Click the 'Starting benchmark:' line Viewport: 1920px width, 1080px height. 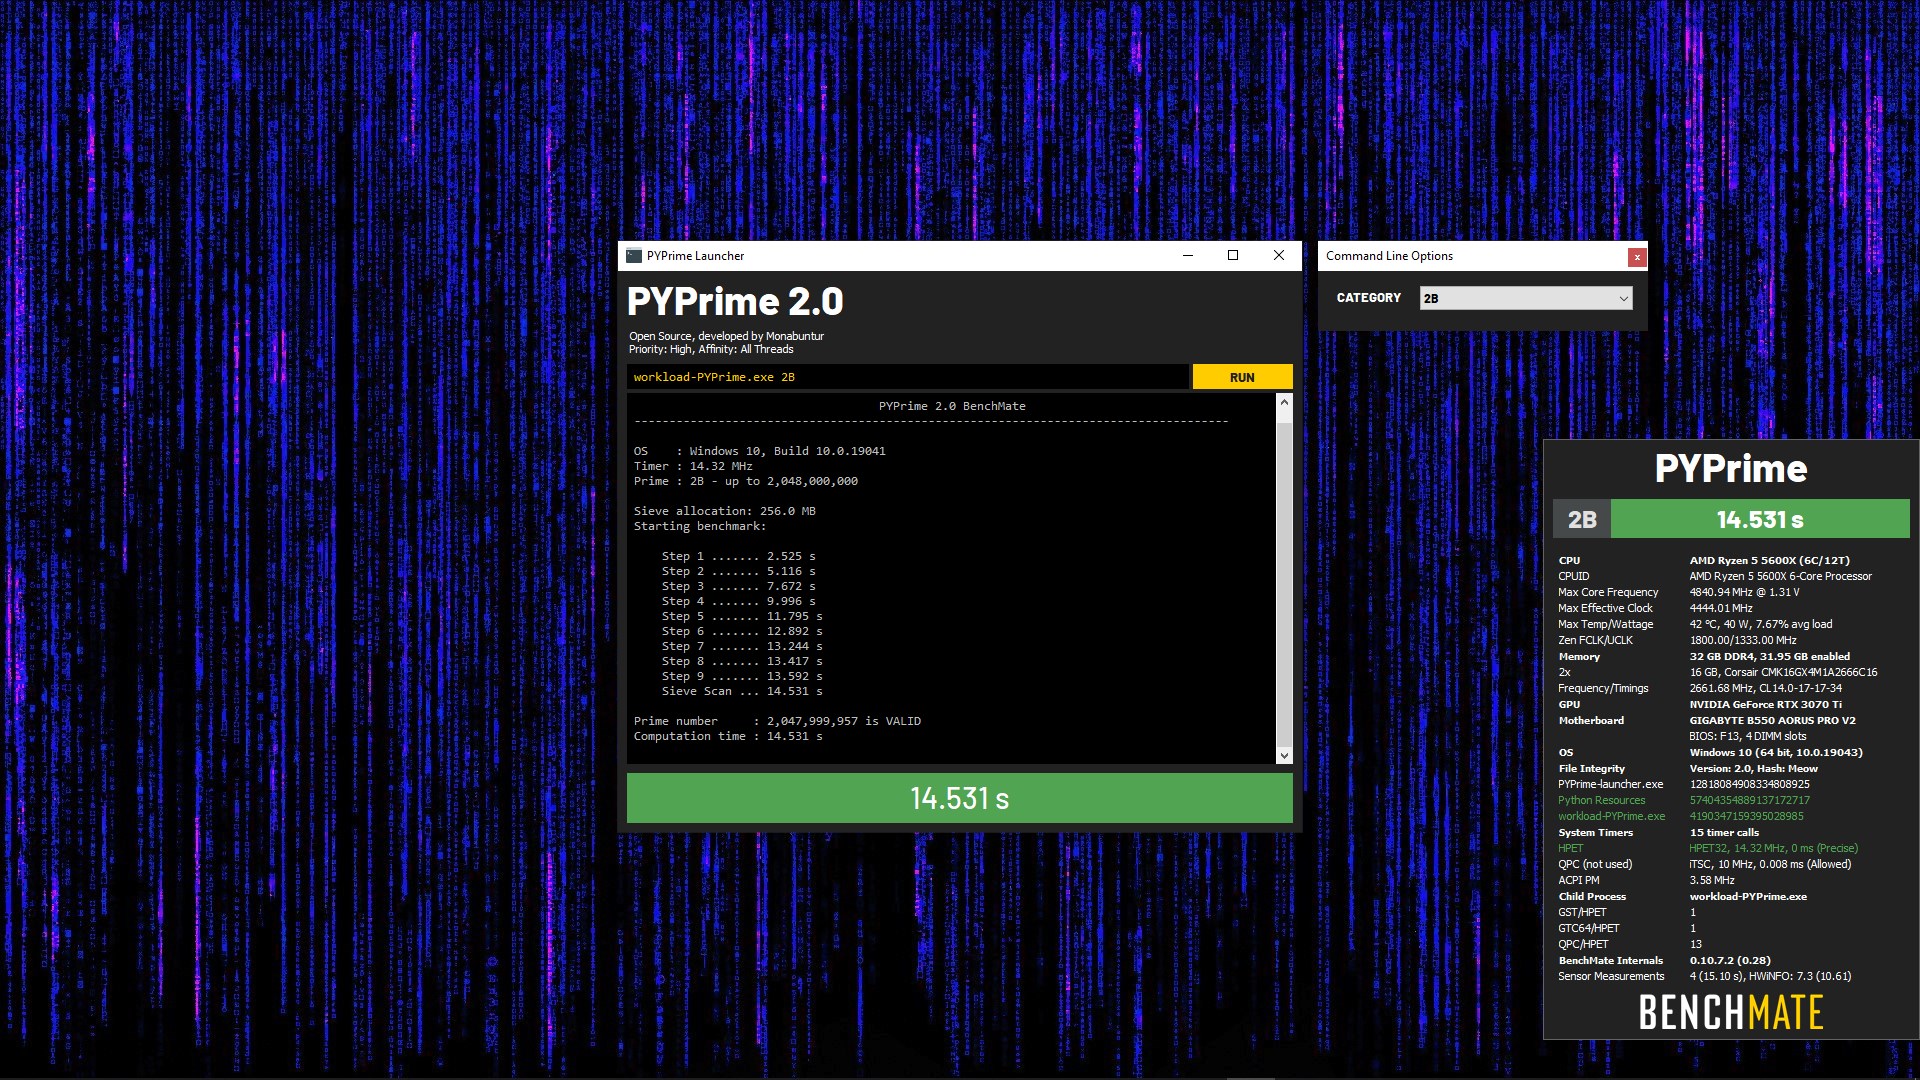pyautogui.click(x=700, y=526)
